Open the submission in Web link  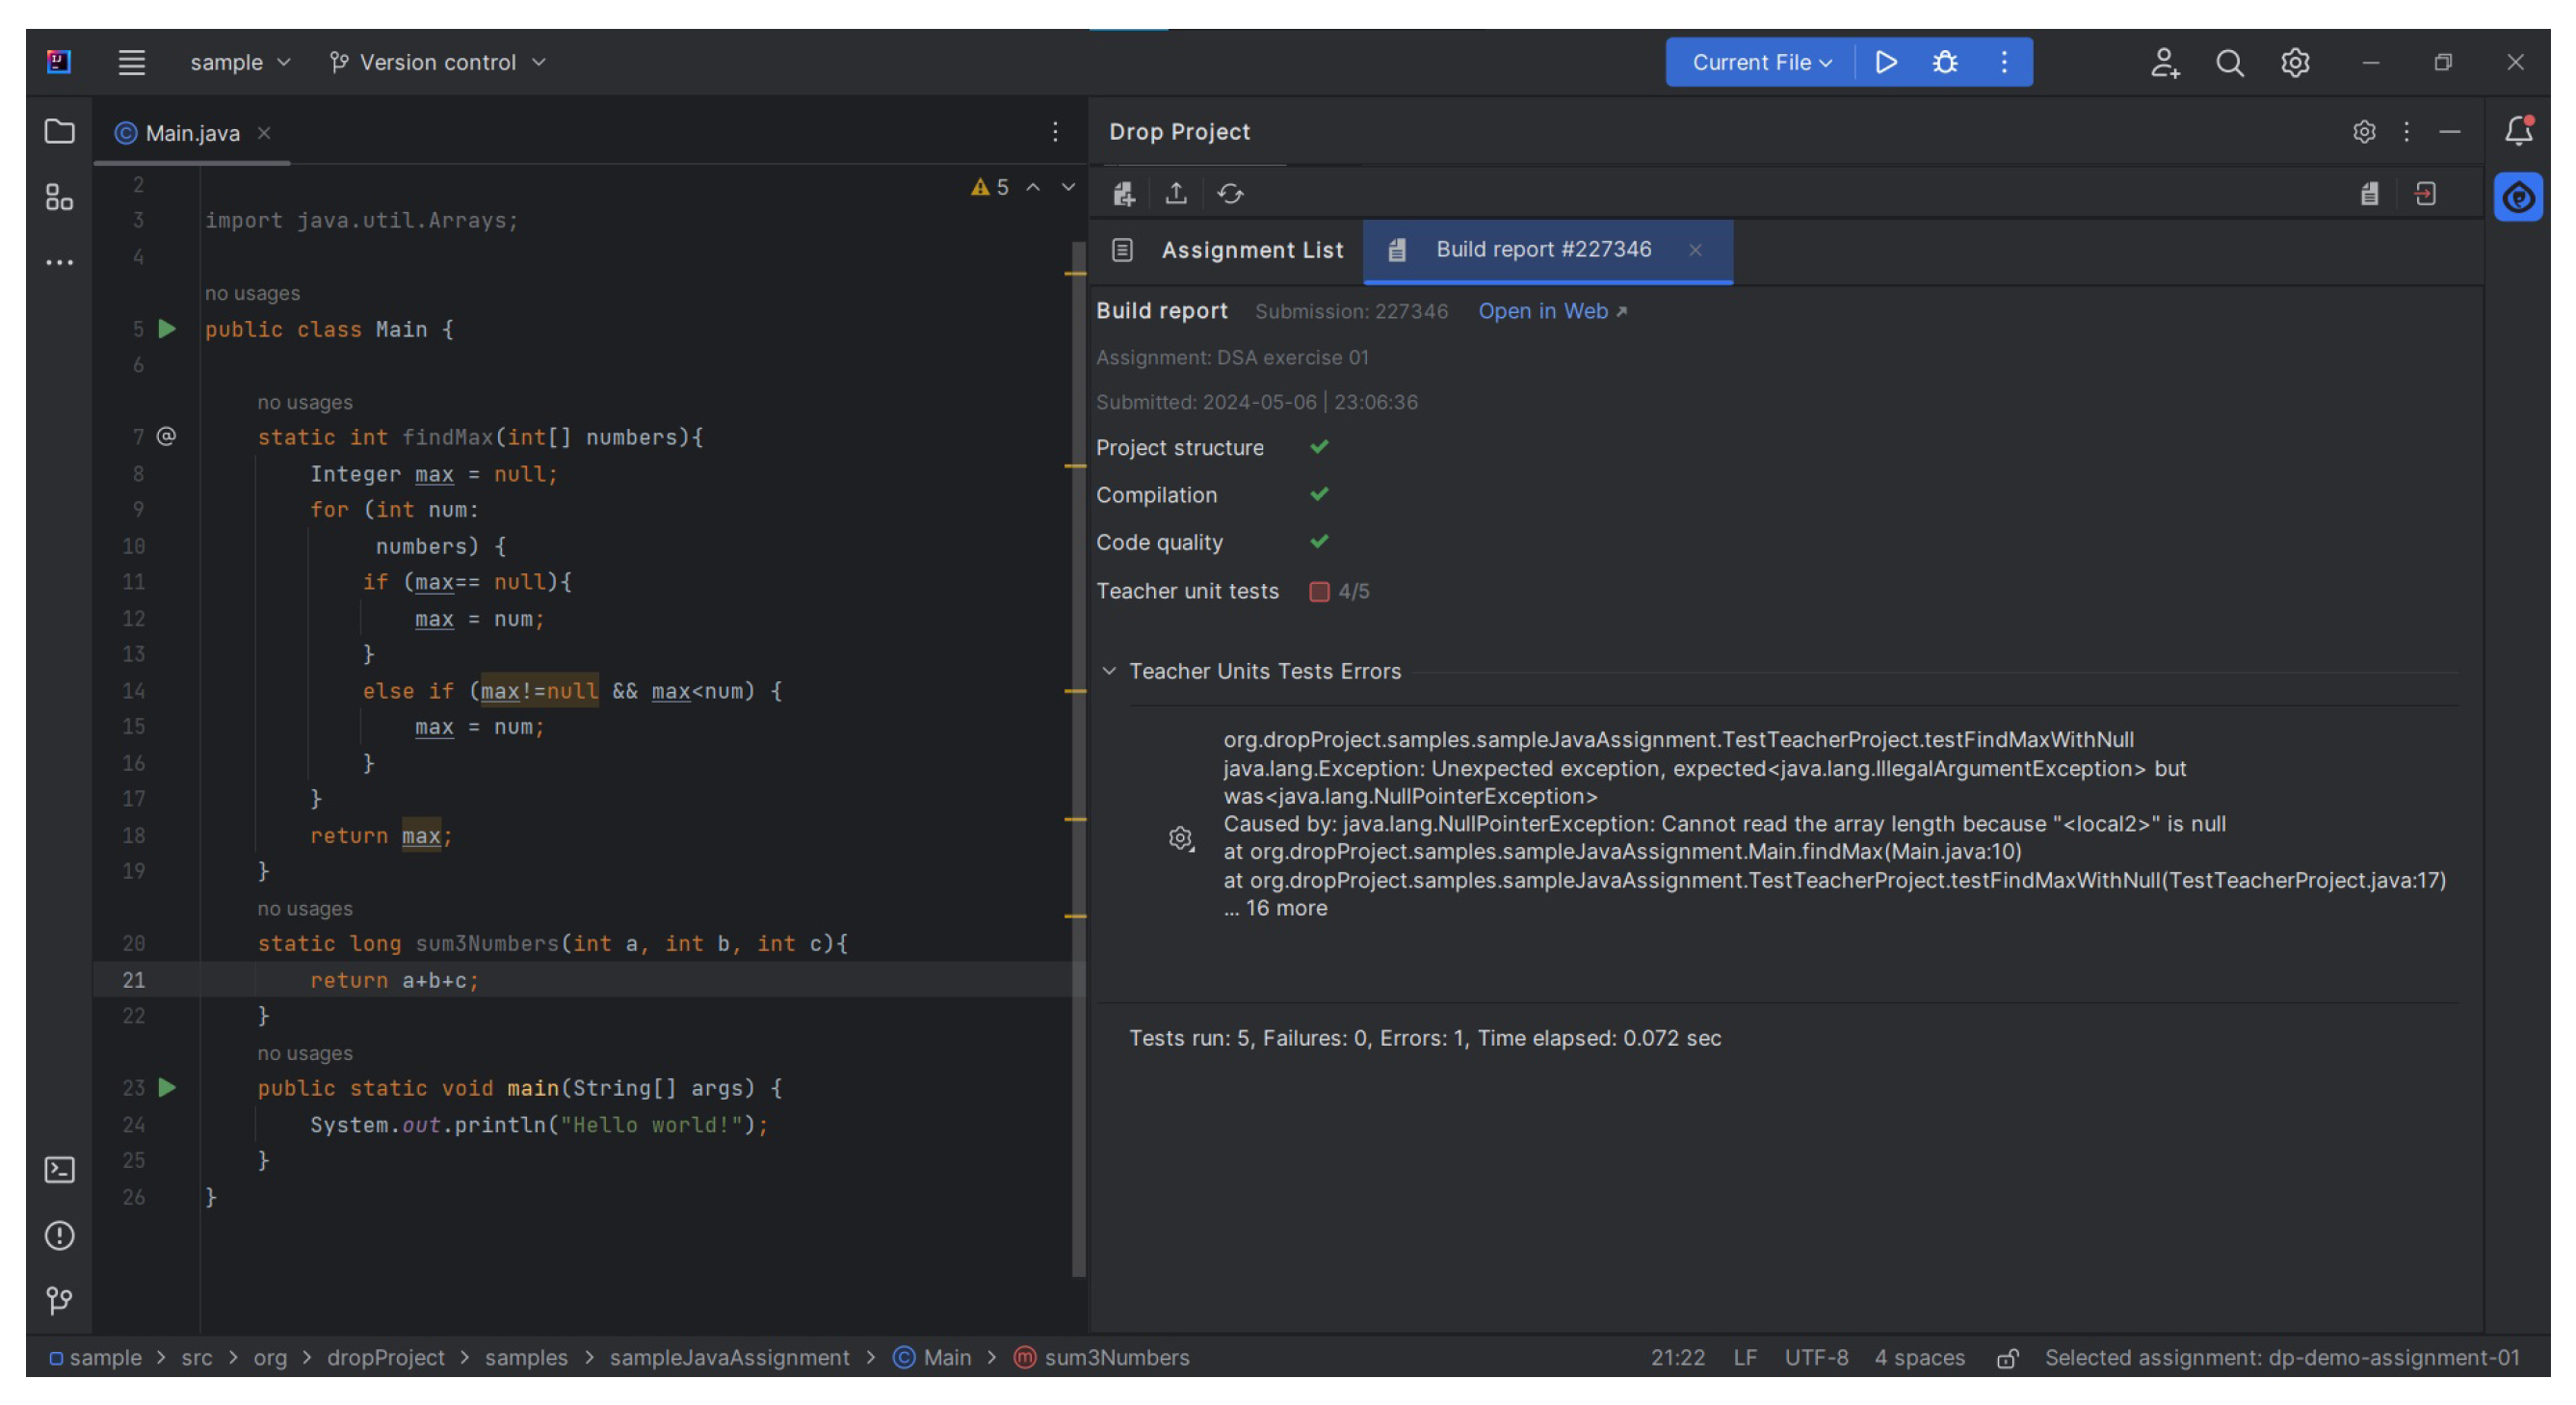1551,311
